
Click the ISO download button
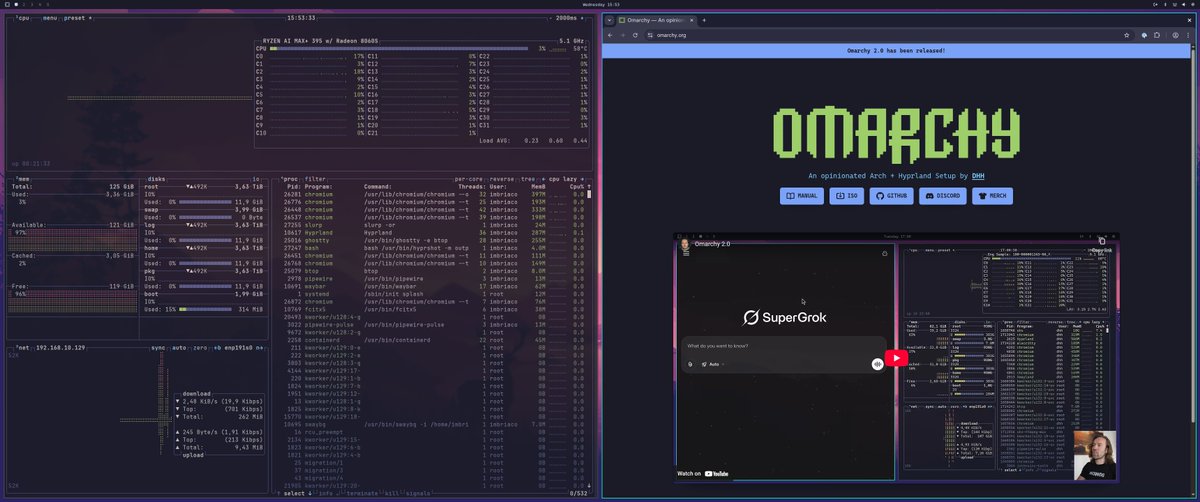coord(846,196)
